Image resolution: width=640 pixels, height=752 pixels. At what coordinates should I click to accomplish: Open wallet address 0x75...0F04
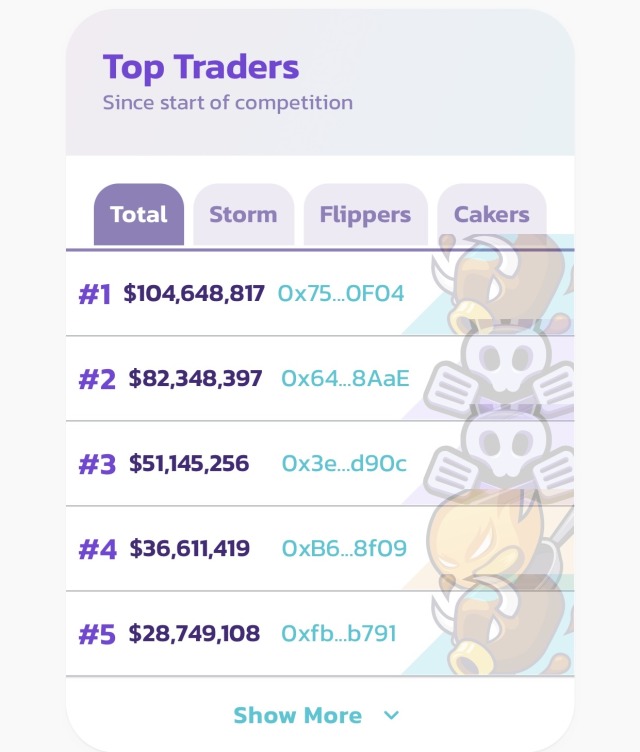coord(341,294)
